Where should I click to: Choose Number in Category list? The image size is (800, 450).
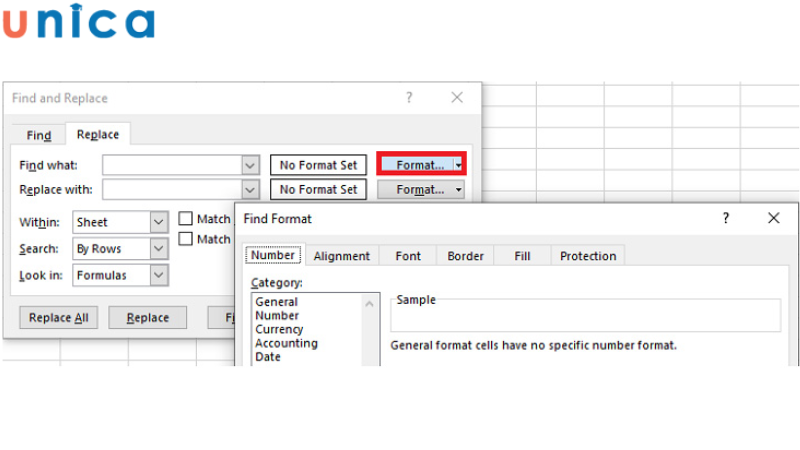click(x=277, y=315)
